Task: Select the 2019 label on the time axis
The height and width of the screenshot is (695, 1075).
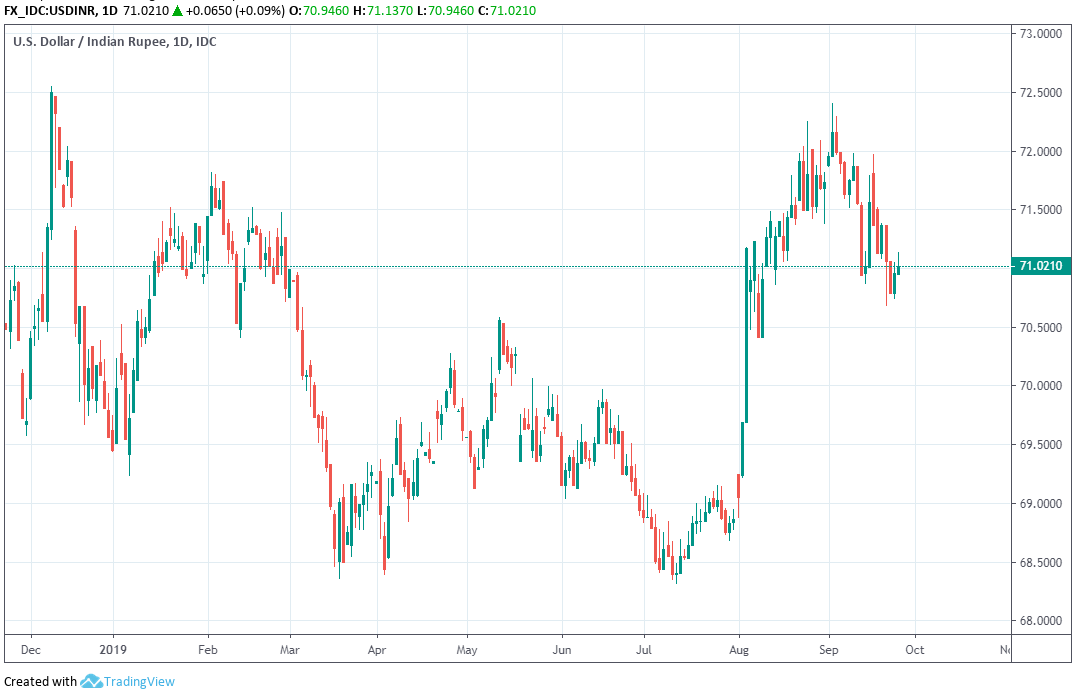Action: pyautogui.click(x=113, y=649)
